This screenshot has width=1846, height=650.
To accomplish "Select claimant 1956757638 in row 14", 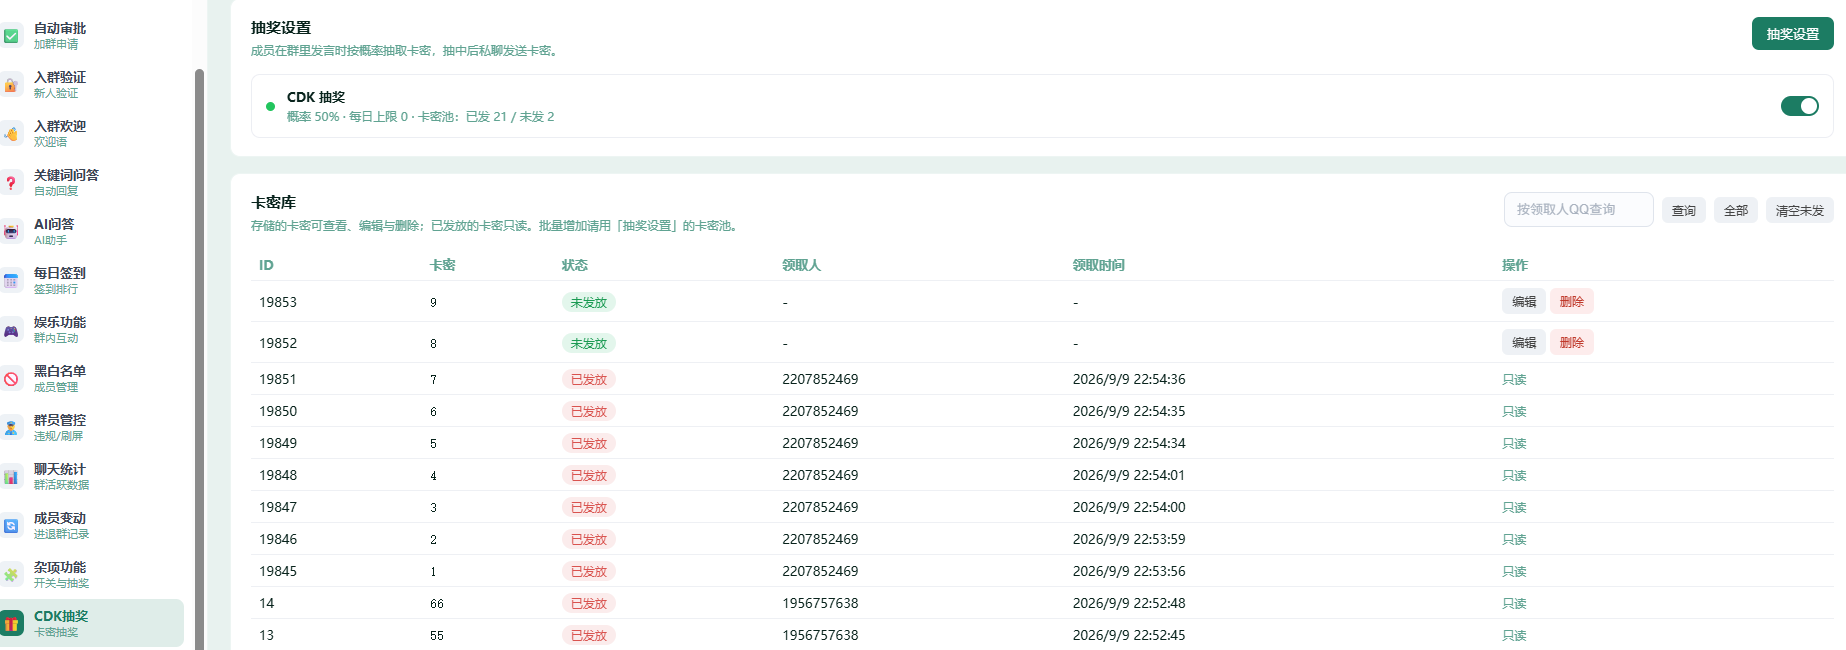I will tap(820, 603).
